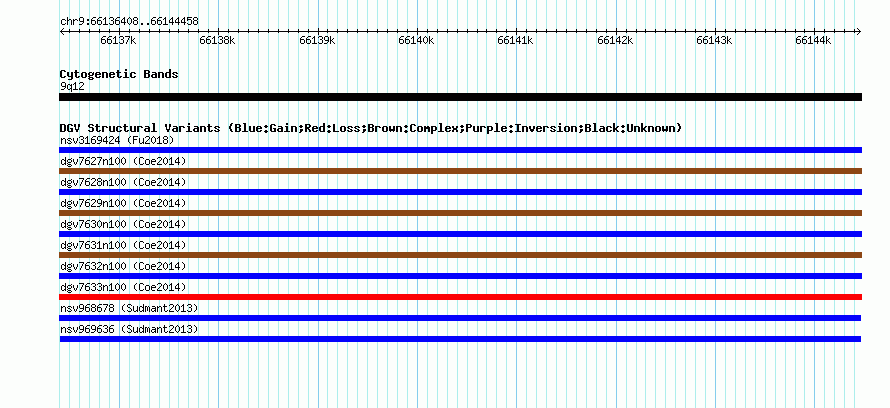Click the DGV Structural Variants track title

click(x=371, y=128)
